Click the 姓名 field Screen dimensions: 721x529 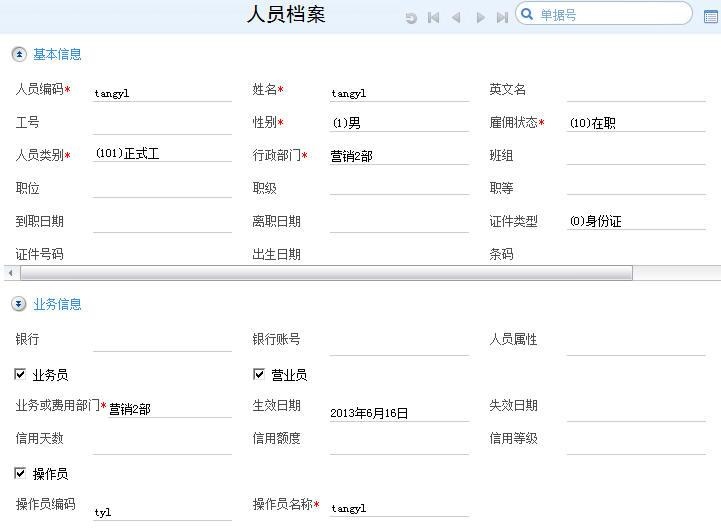[399, 93]
